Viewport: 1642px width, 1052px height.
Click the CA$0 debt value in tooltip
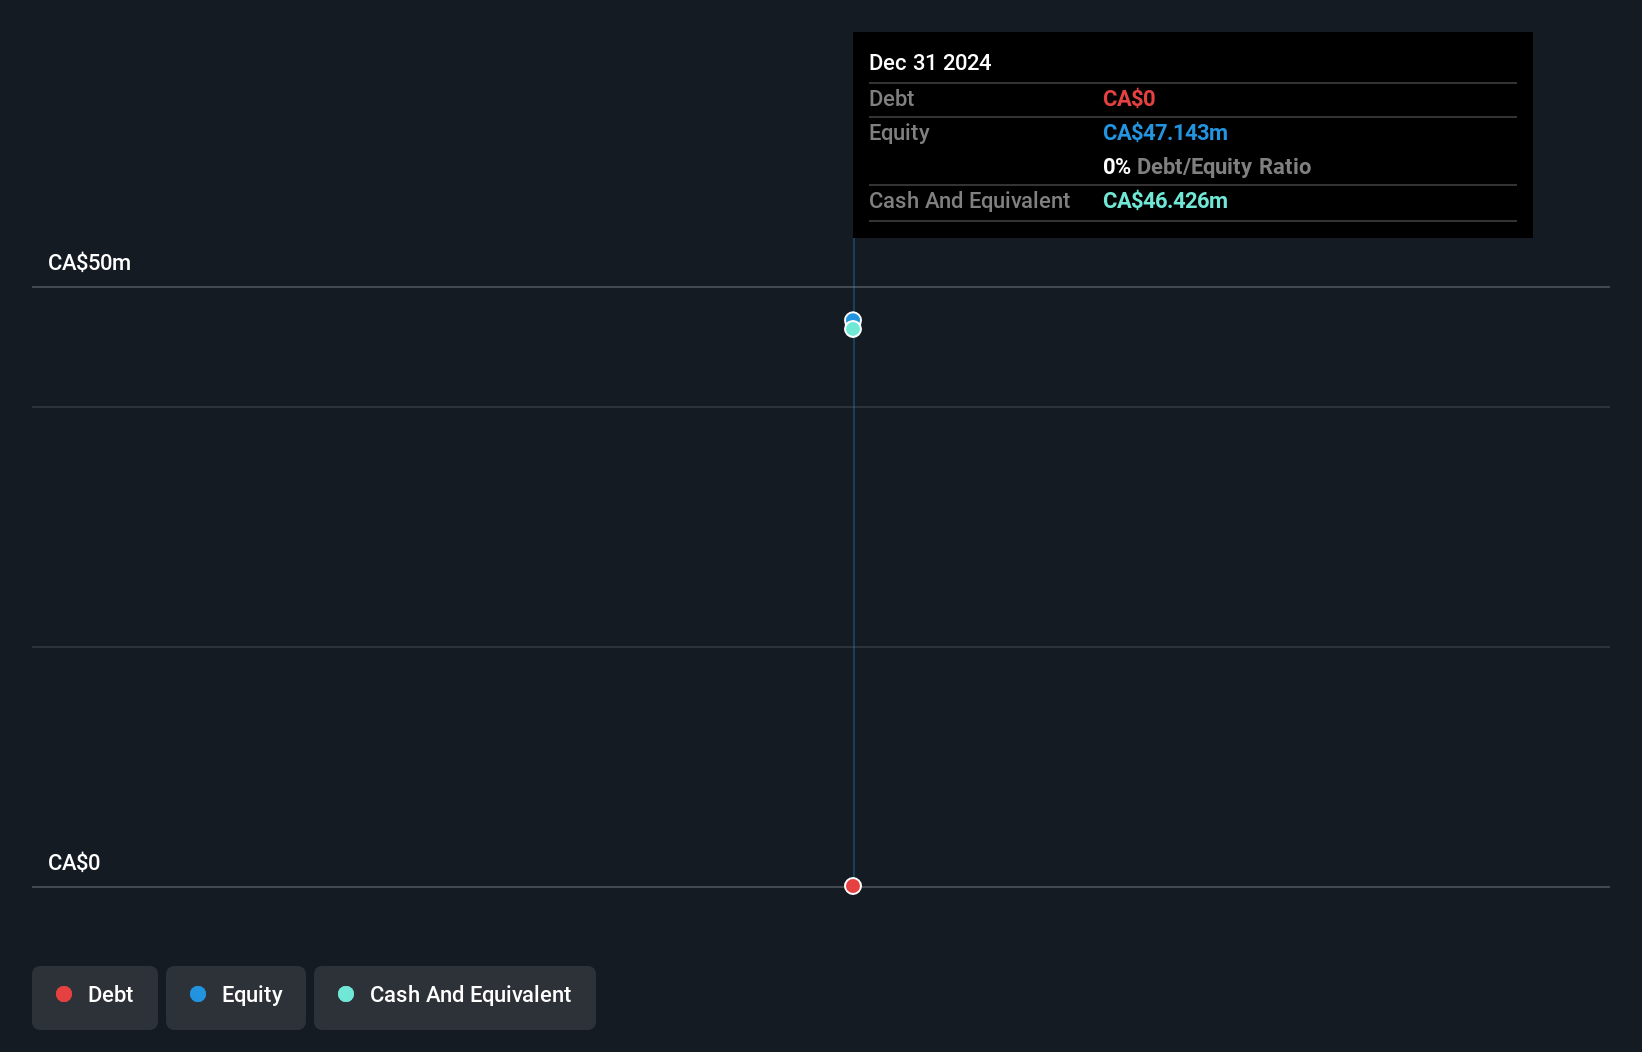click(1129, 99)
